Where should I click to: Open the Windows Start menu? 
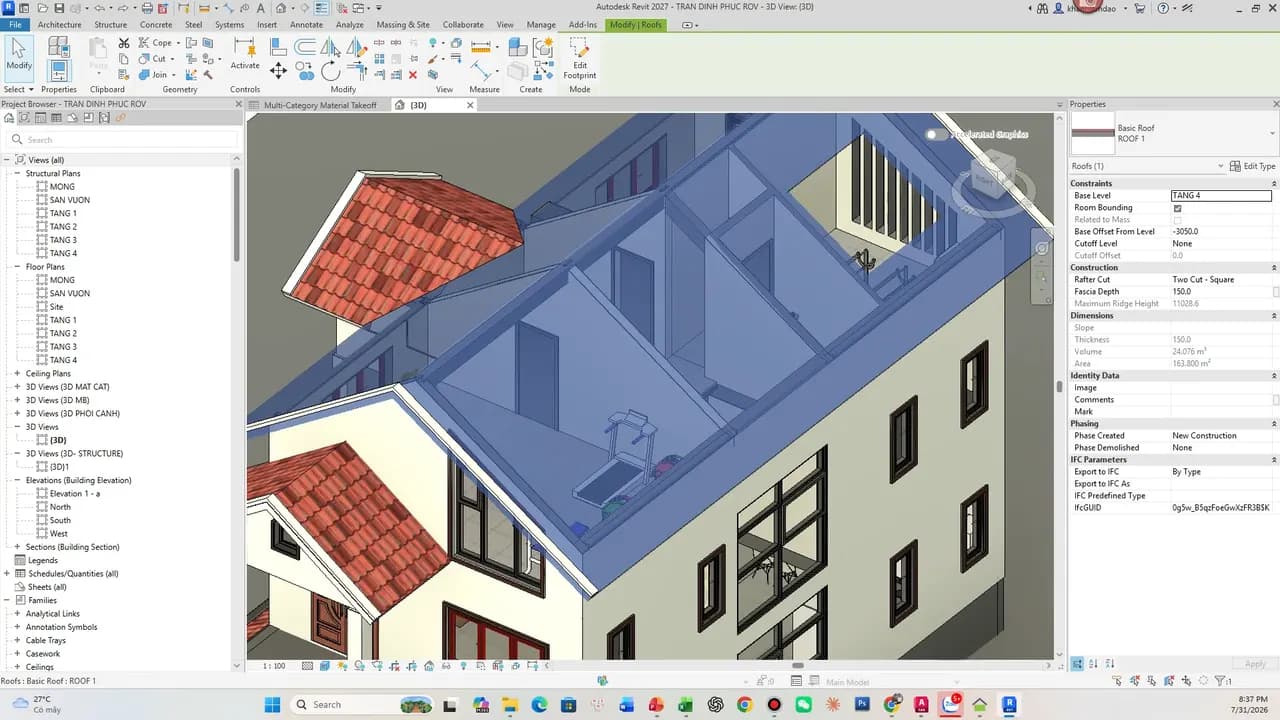(272, 705)
